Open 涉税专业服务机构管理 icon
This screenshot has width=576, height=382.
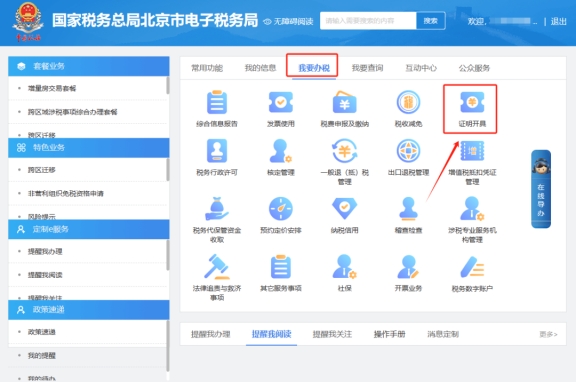472,209
